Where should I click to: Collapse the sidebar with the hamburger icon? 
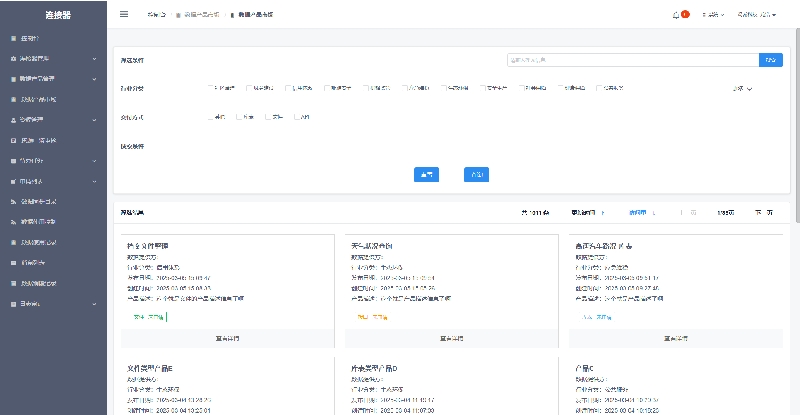[124, 14]
